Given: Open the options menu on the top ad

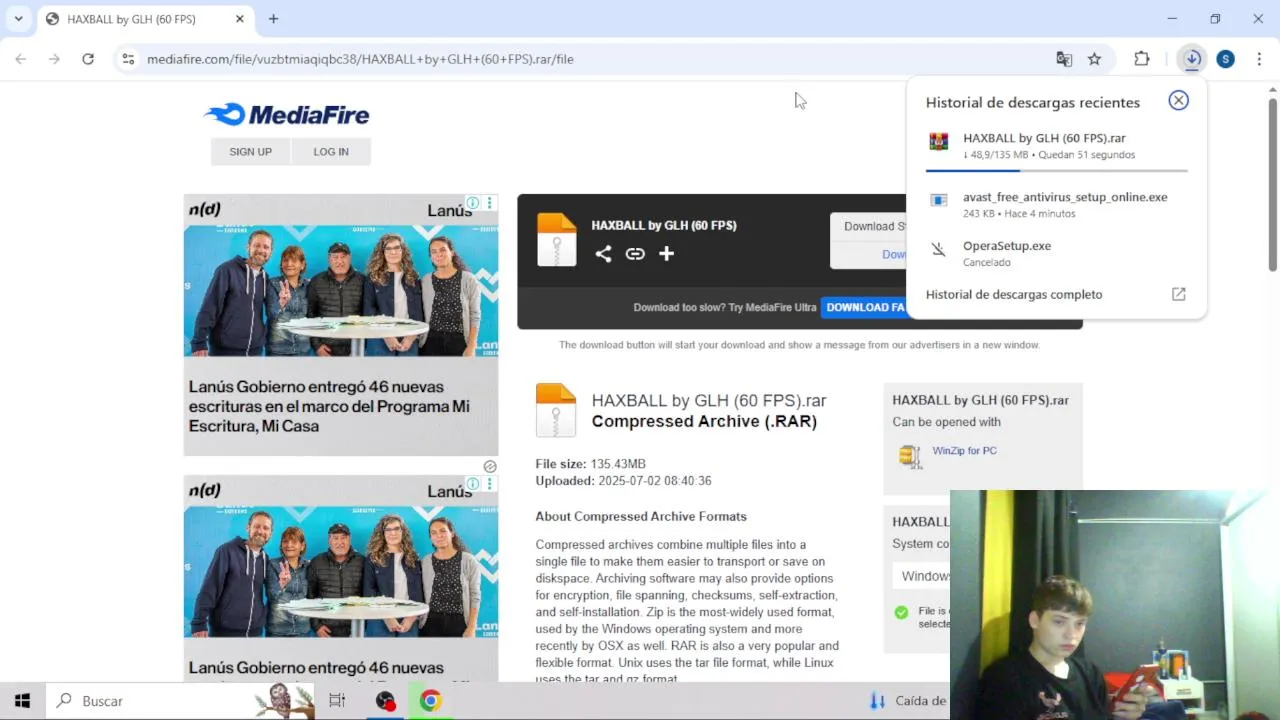Looking at the screenshot, I should tap(489, 203).
